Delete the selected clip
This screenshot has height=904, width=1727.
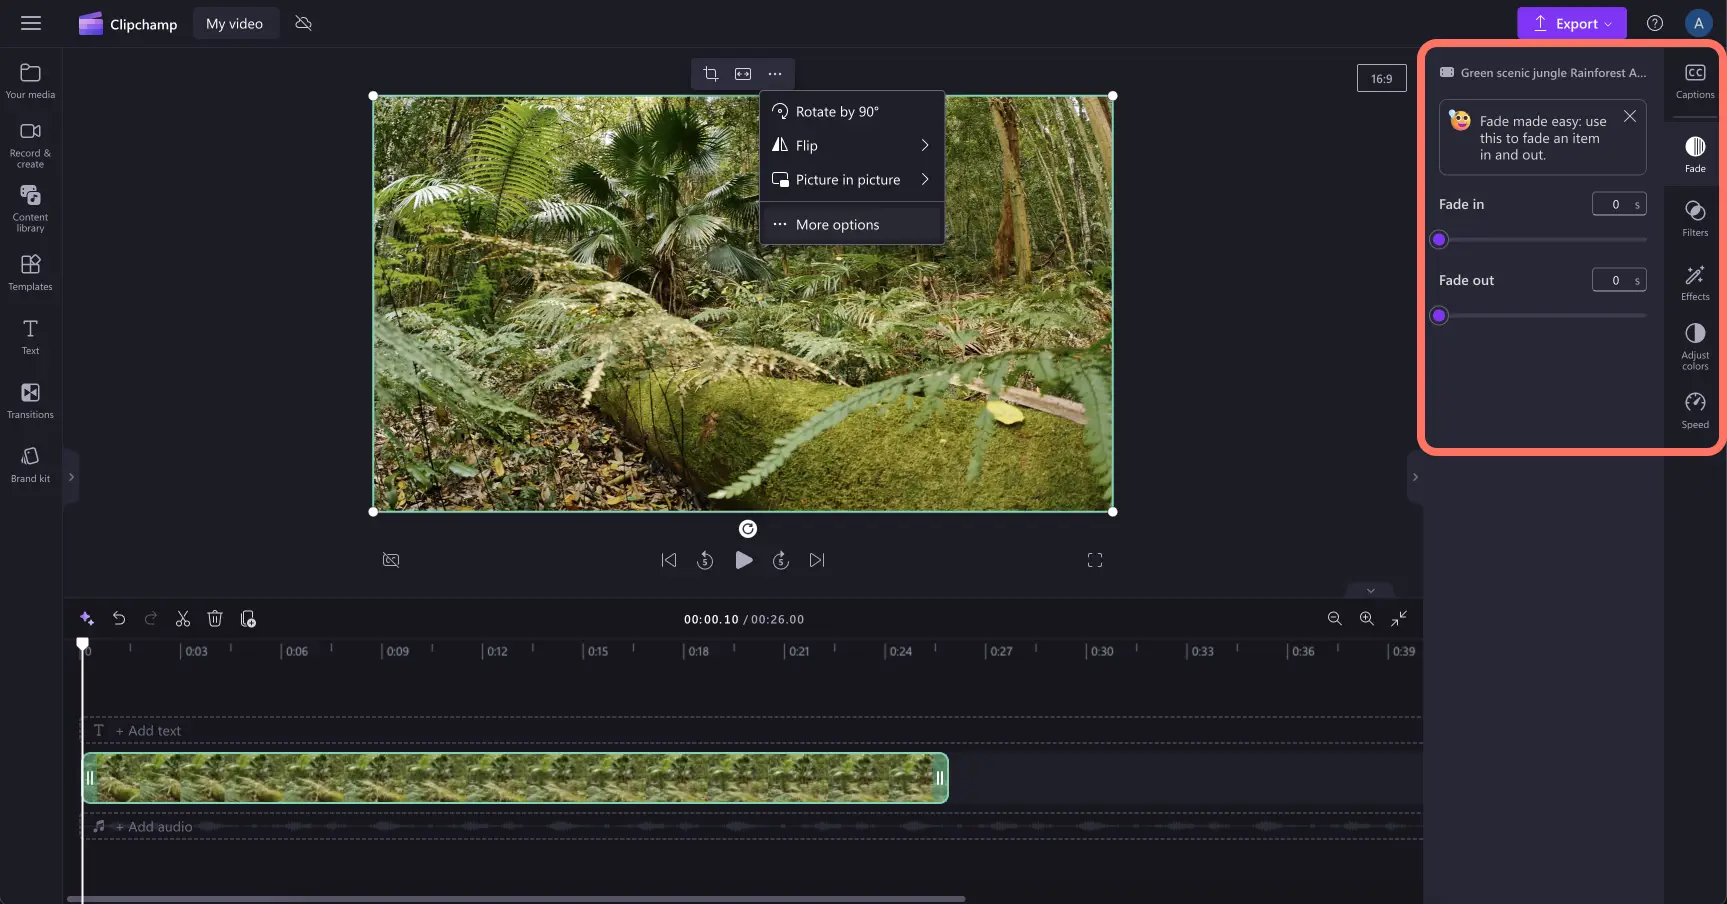click(215, 619)
